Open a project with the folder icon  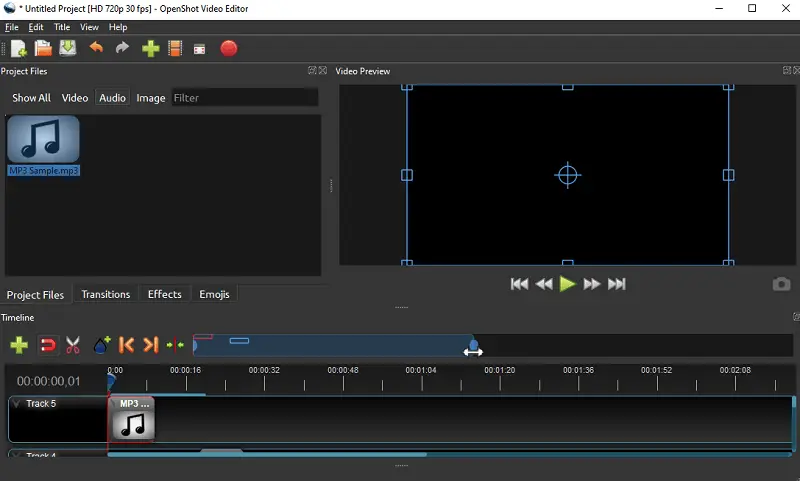43,48
